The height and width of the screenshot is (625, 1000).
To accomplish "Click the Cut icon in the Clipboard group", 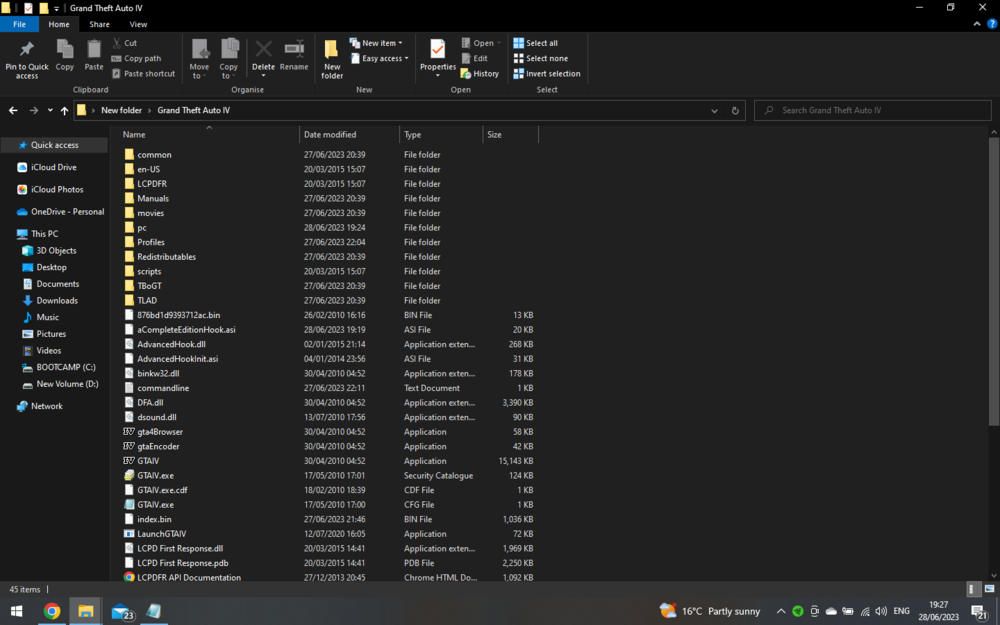I will point(127,43).
